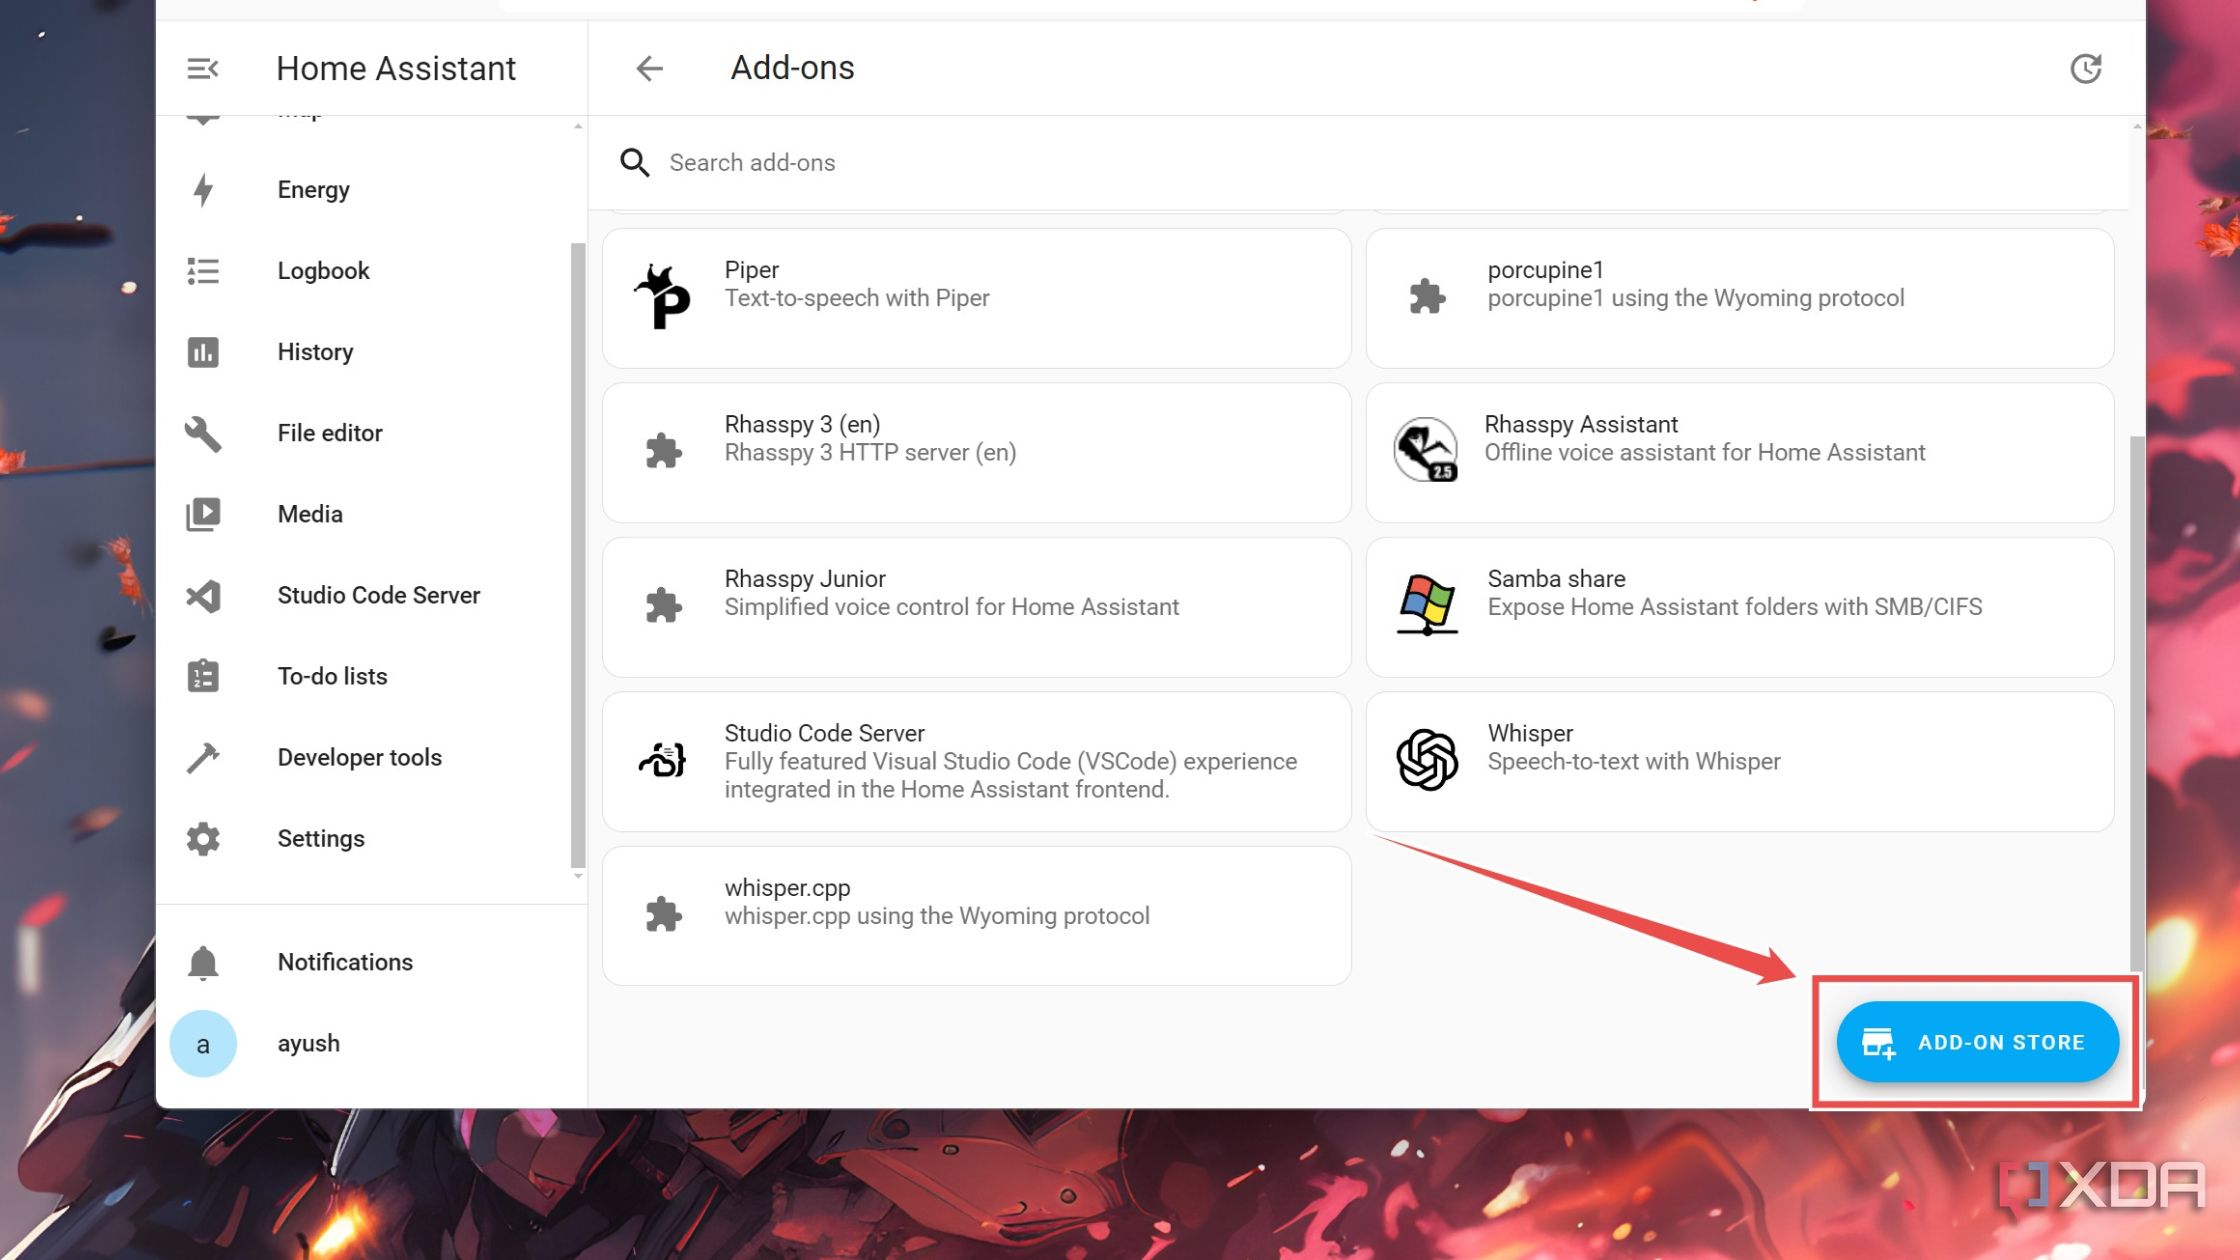
Task: Open the ayush user profile avatar
Action: (x=203, y=1044)
